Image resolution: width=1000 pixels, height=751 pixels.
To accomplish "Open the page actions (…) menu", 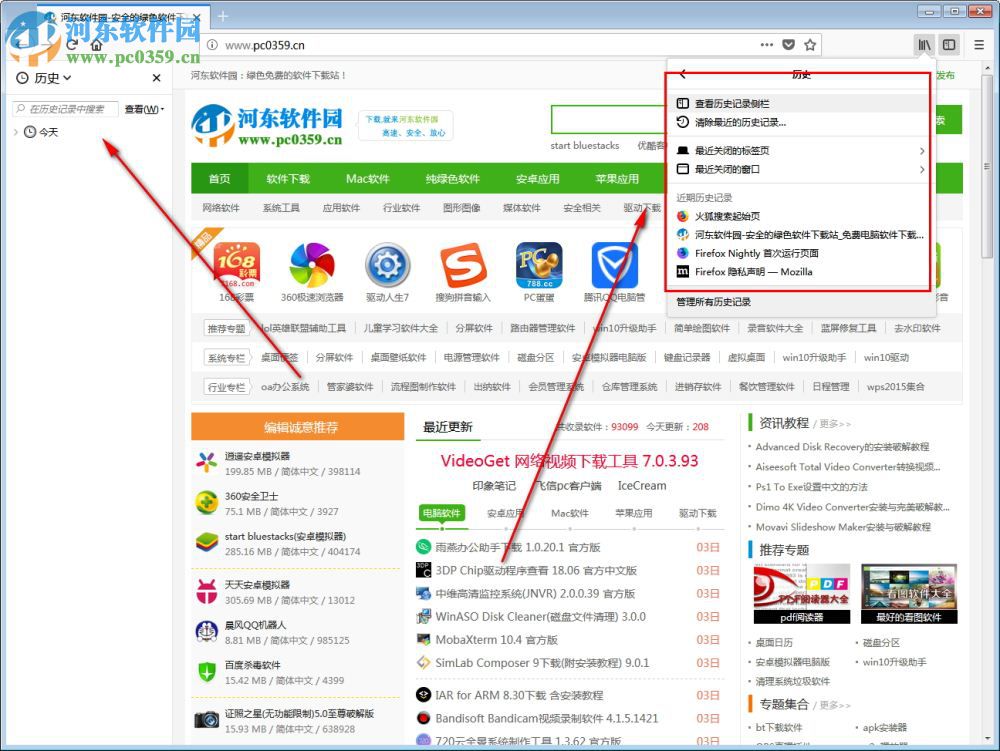I will point(766,44).
